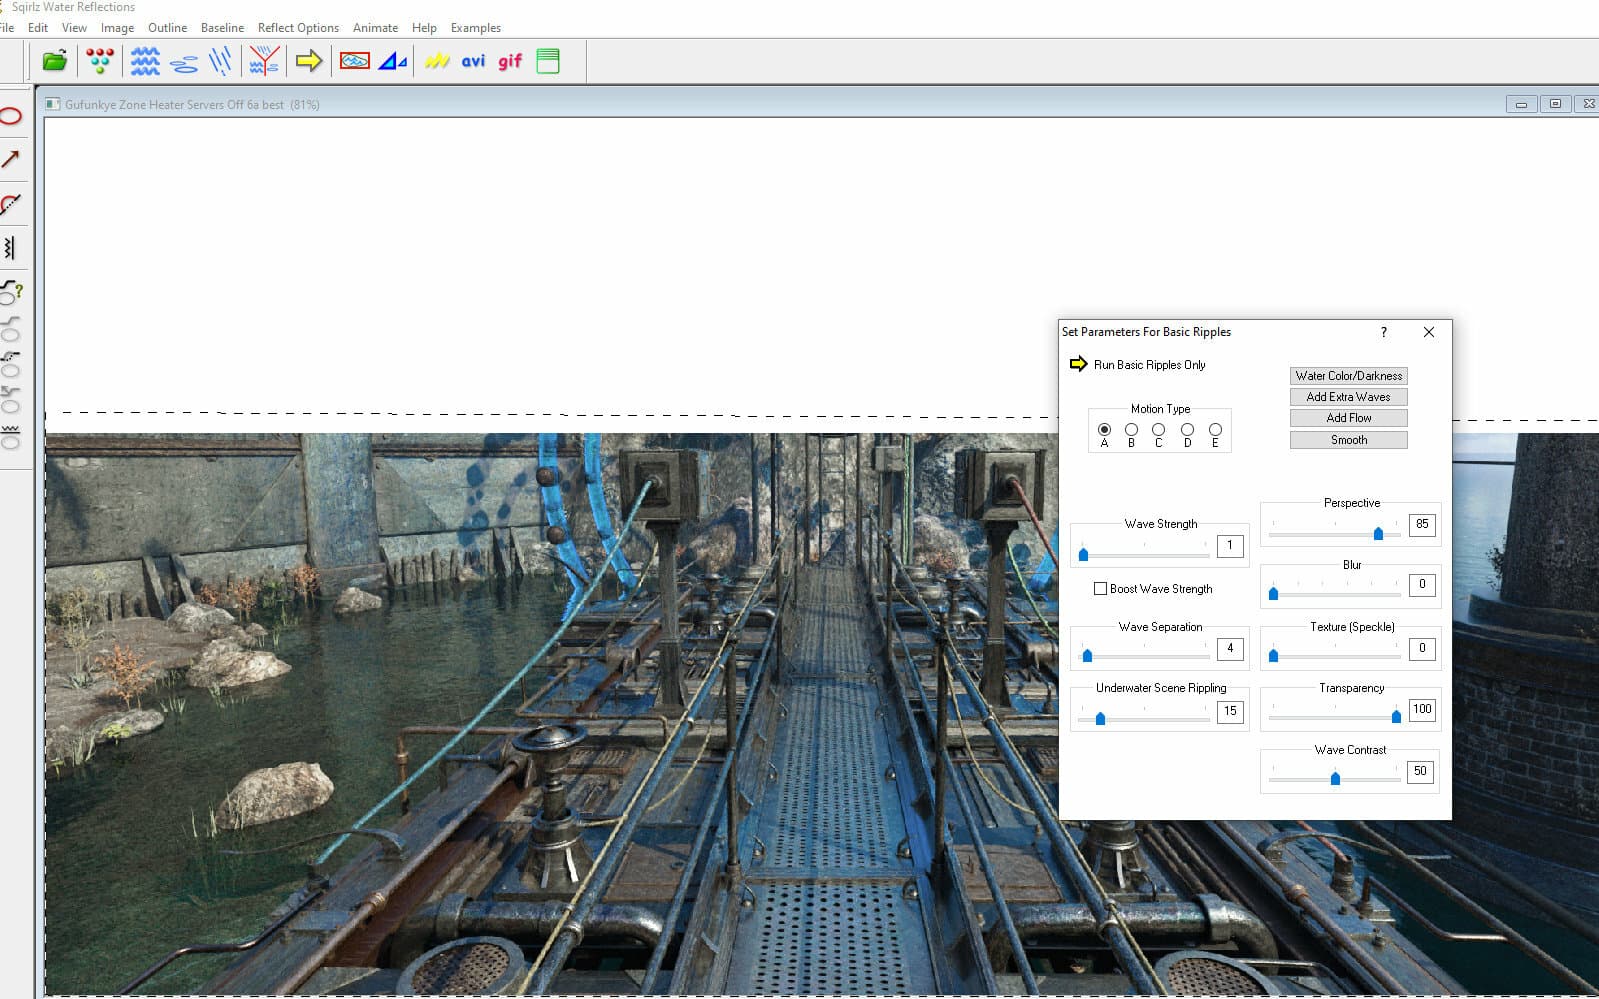Click the yellow zigzag animation toolbar icon

[437, 61]
